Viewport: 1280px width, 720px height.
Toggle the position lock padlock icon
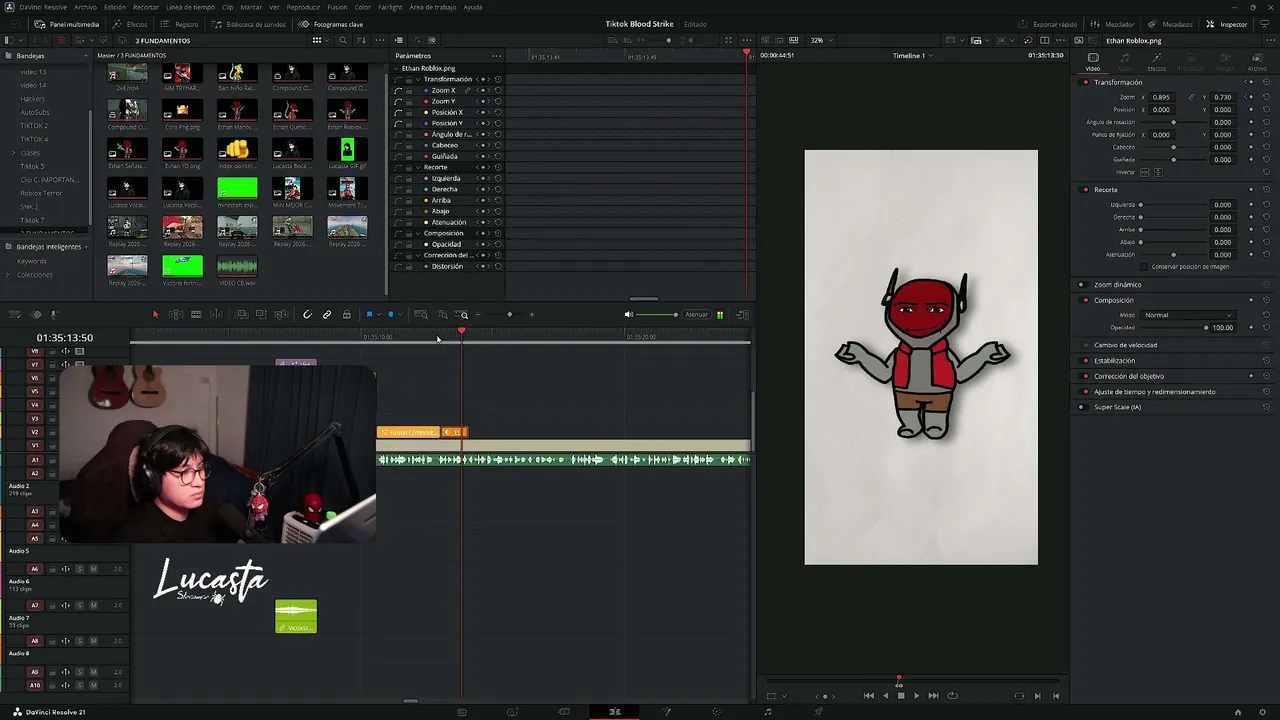(x=347, y=315)
